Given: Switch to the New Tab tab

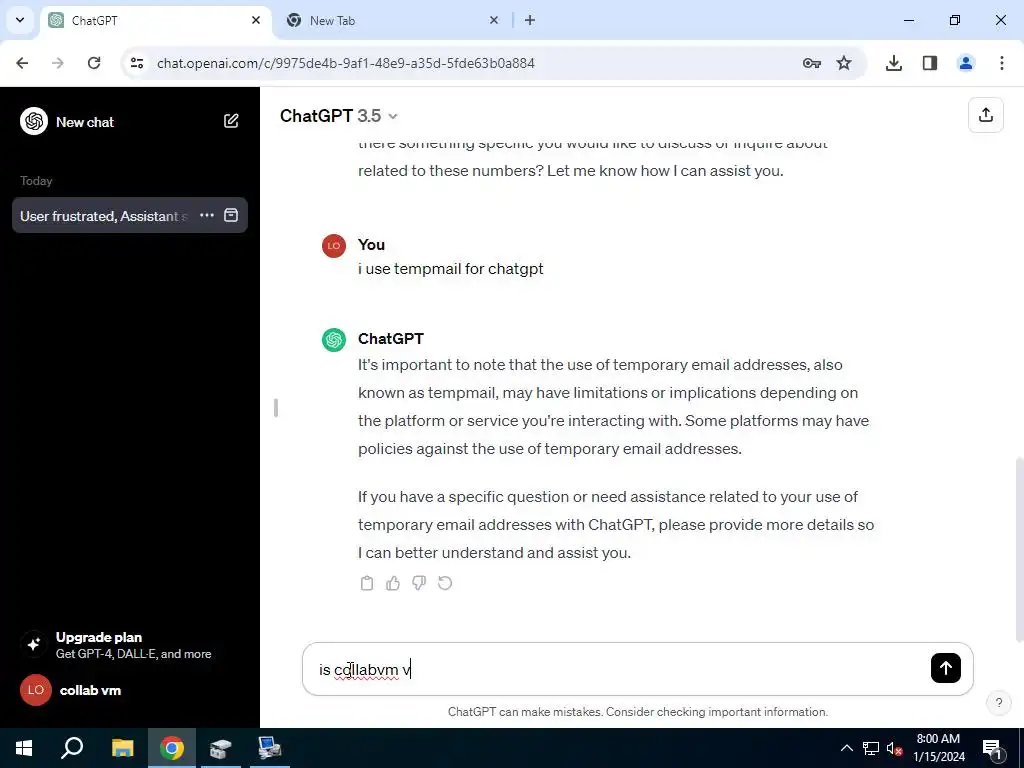Looking at the screenshot, I should point(392,20).
